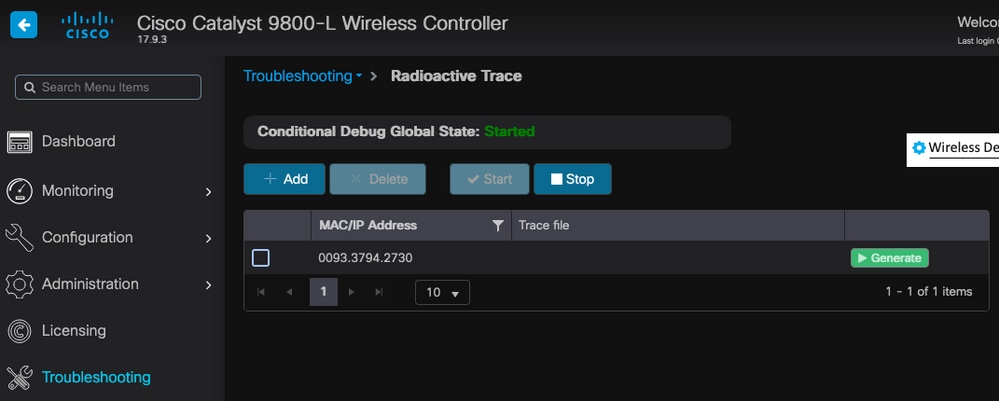Screen dimensions: 999x401
Task: Generate trace for 0093.3794.2730
Action: tap(889, 258)
